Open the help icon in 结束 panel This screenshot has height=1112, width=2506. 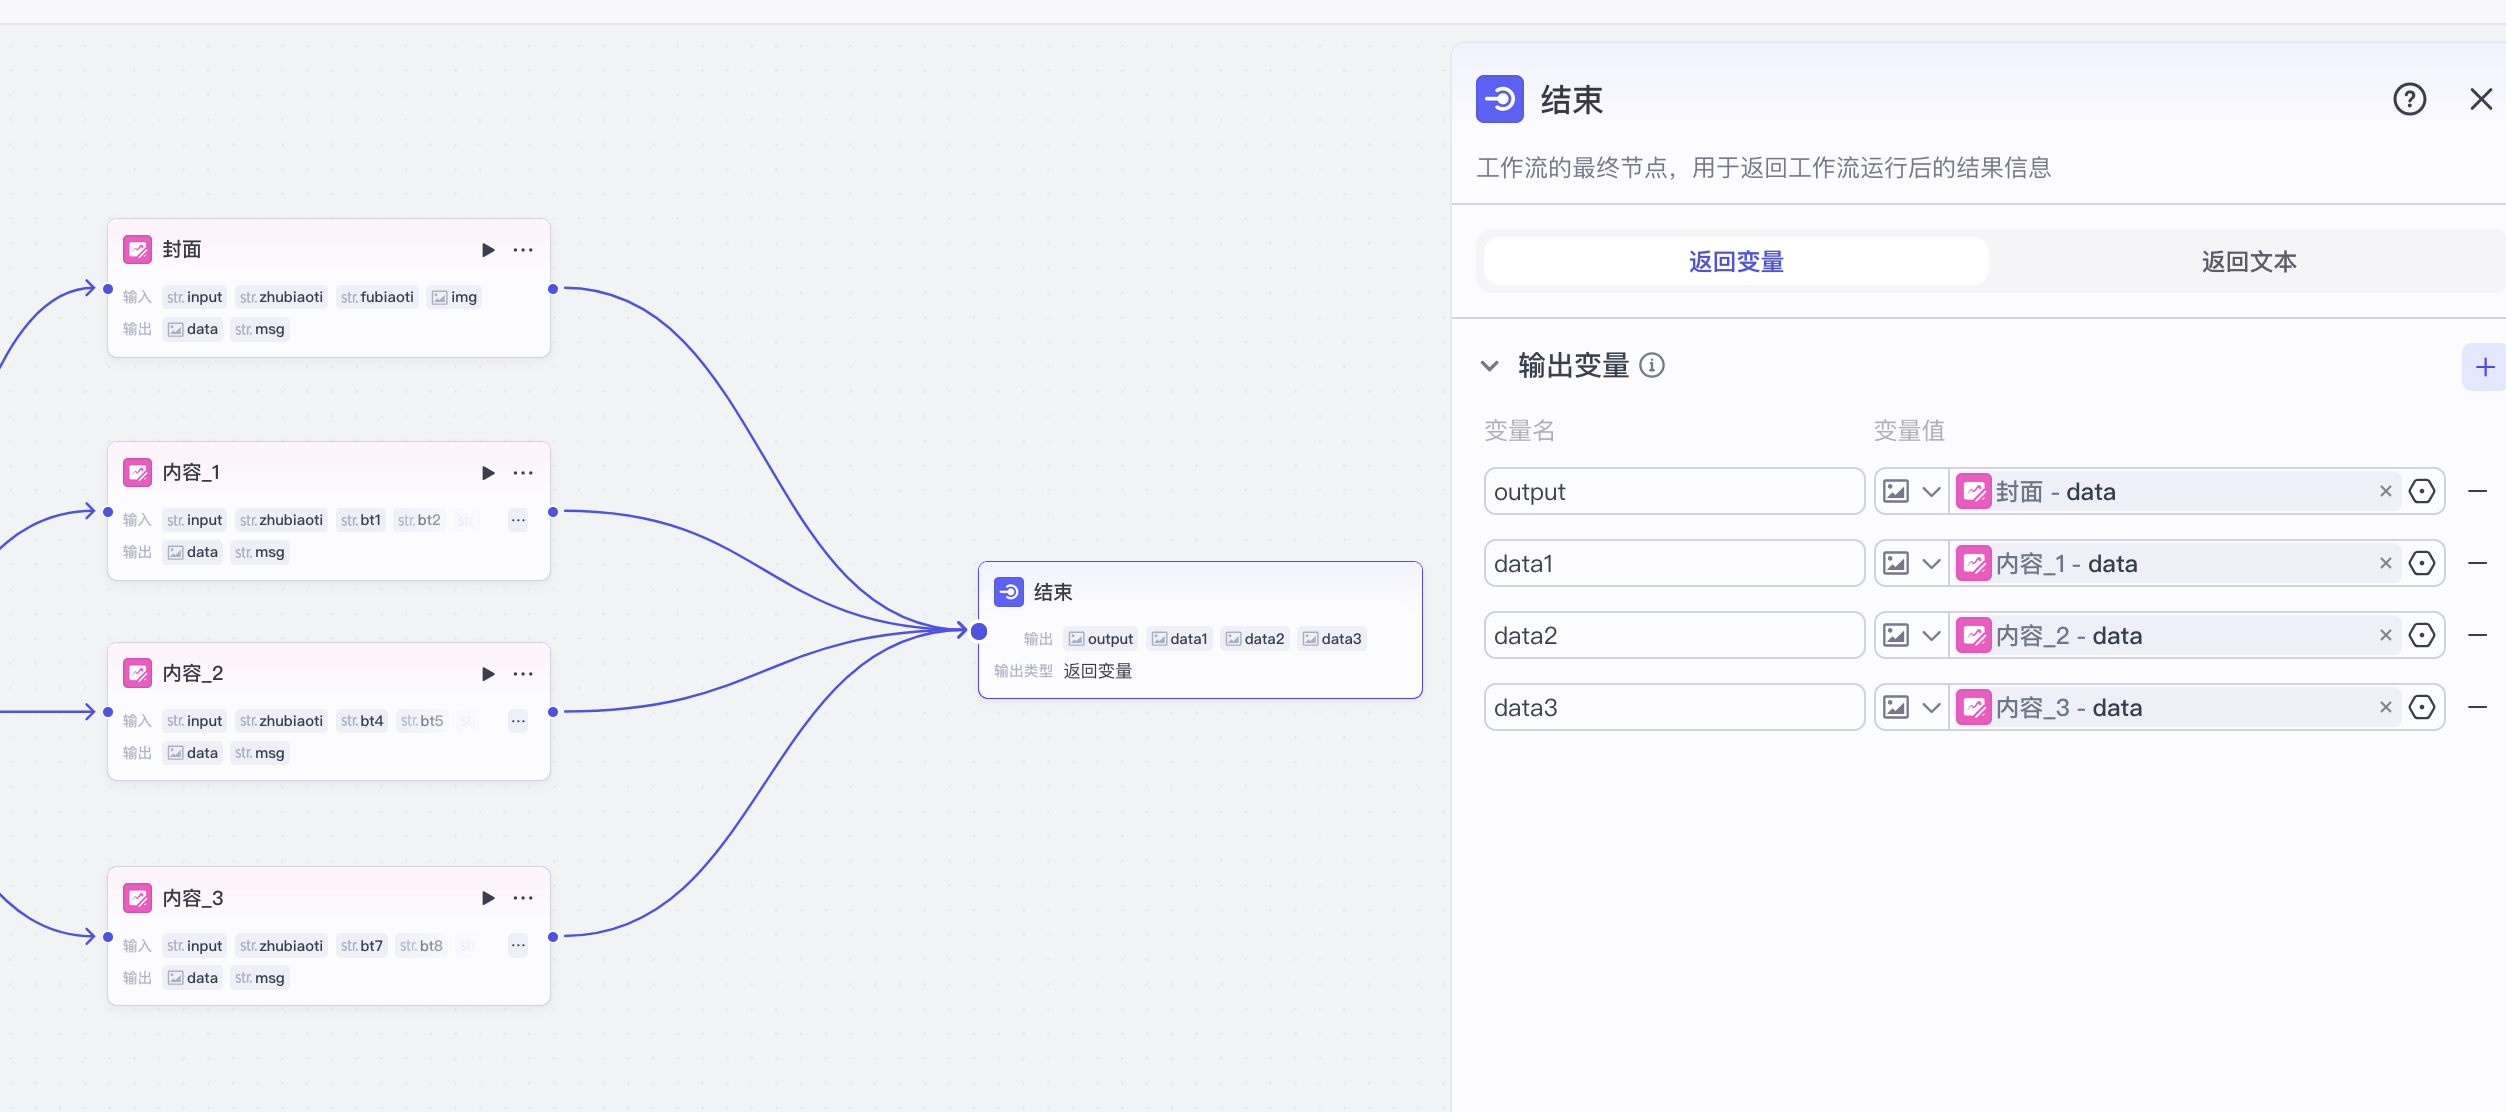click(2409, 99)
